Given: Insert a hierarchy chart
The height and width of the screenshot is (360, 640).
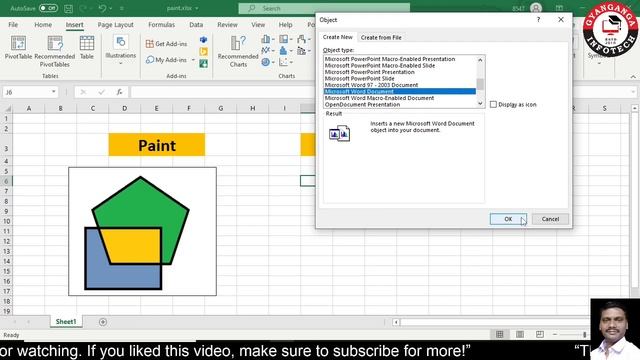Looking at the screenshot, I should pyautogui.click(x=285, y=39).
